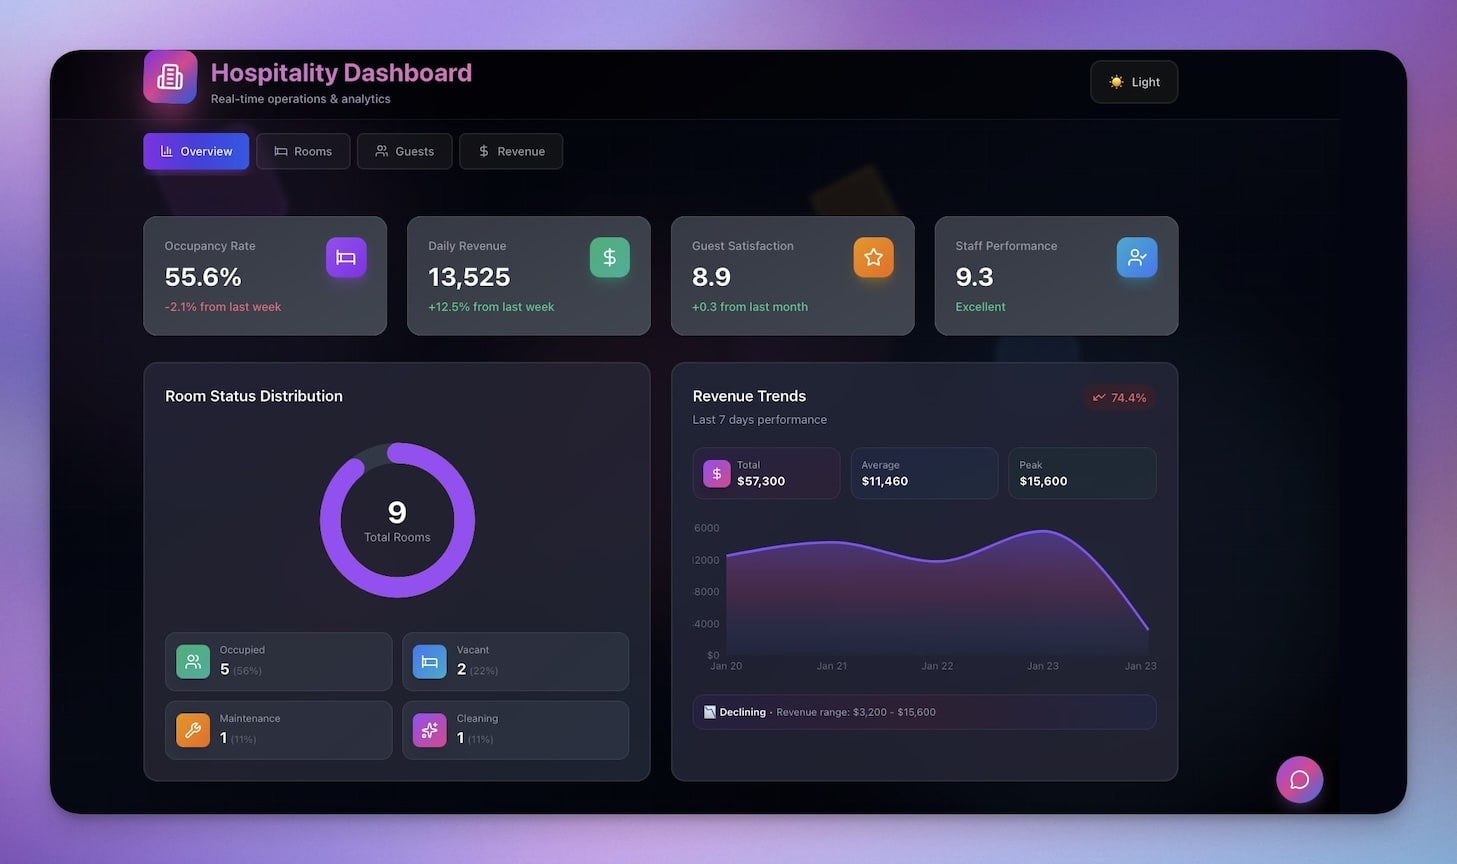
Task: Click the Overview button
Action: pyautogui.click(x=196, y=151)
